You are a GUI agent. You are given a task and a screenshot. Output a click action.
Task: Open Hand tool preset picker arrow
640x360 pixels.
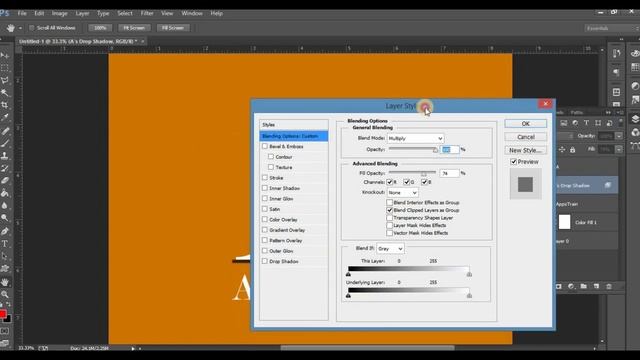tap(20, 28)
